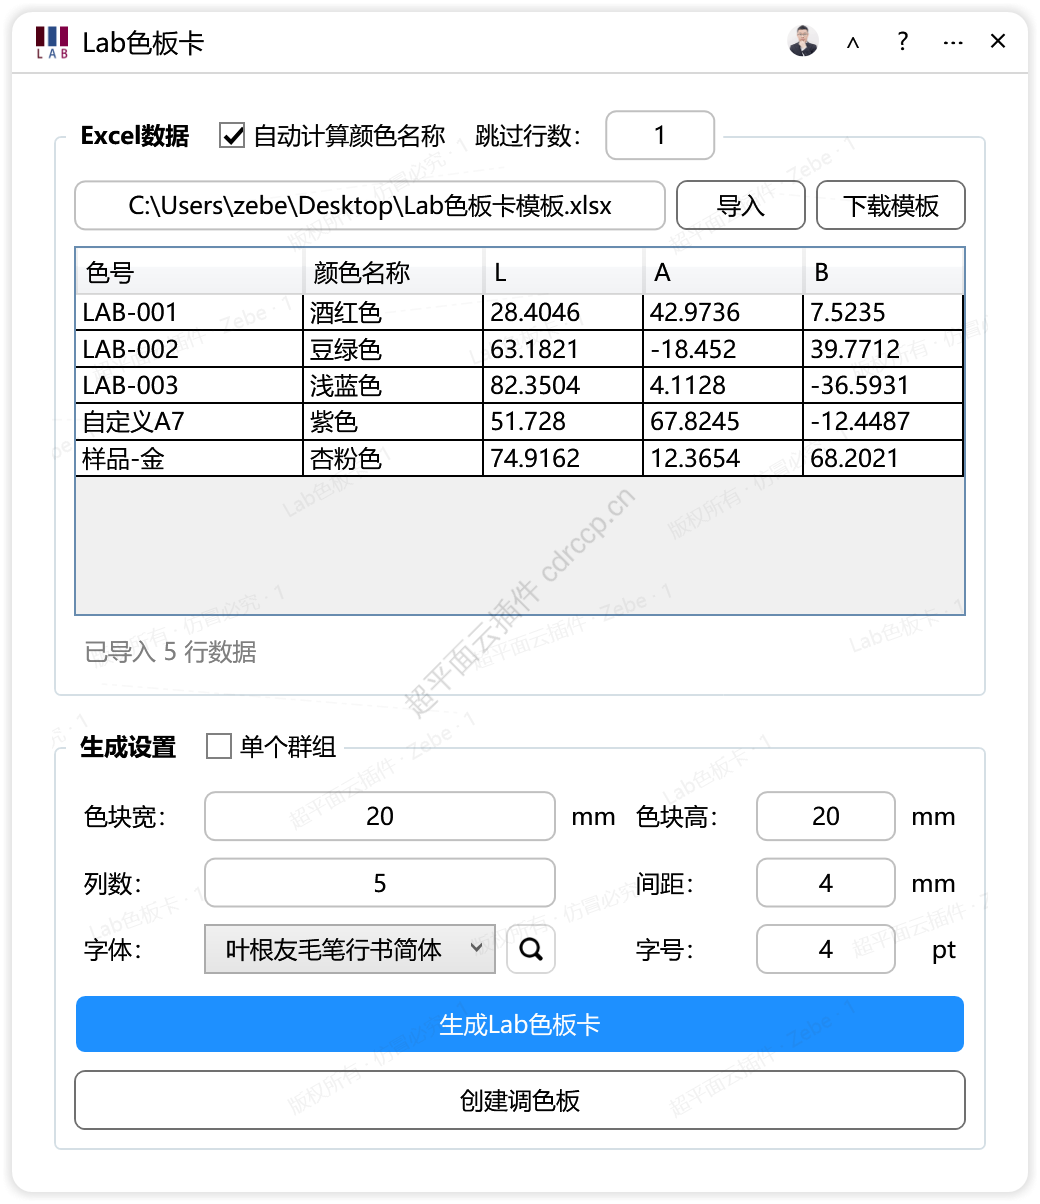Image resolution: width=1040 pixels, height=1204 pixels.
Task: Click the A value 67.8245
Action: (x=723, y=421)
